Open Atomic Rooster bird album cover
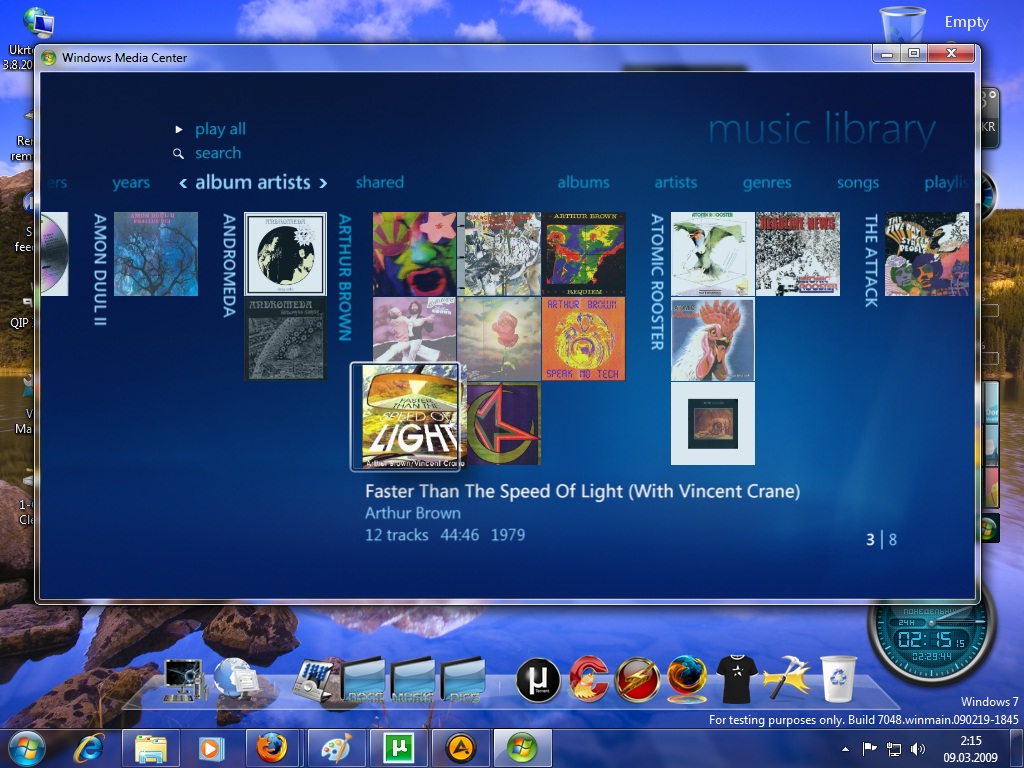 point(713,254)
